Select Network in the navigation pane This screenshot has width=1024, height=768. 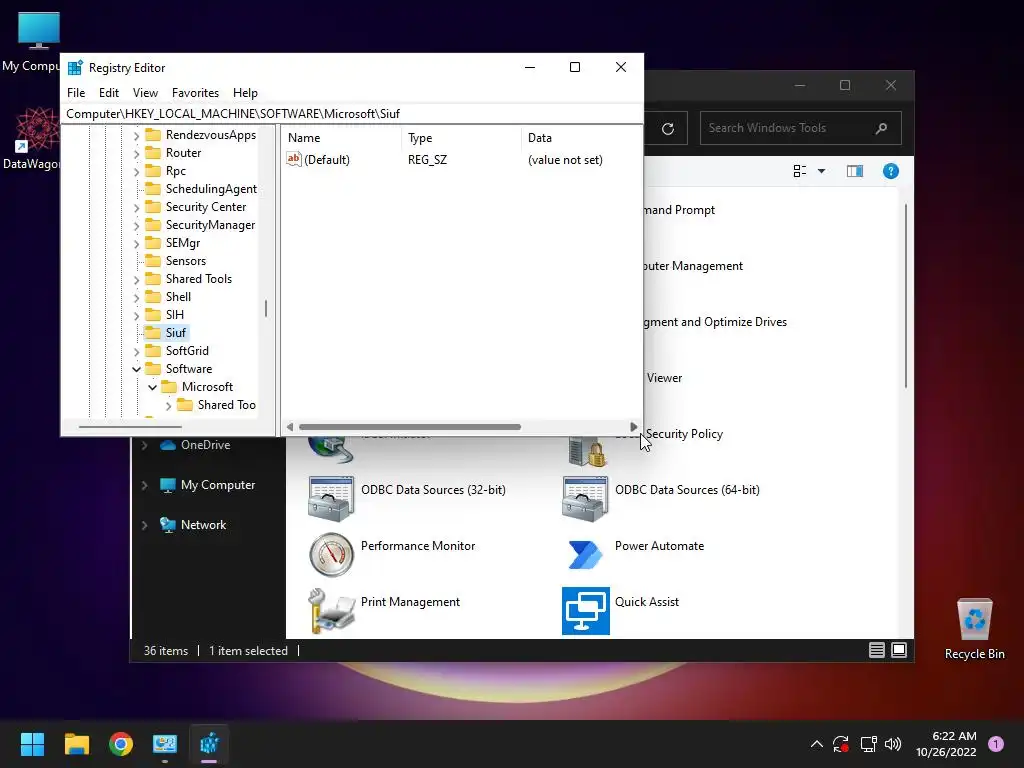[x=203, y=524]
